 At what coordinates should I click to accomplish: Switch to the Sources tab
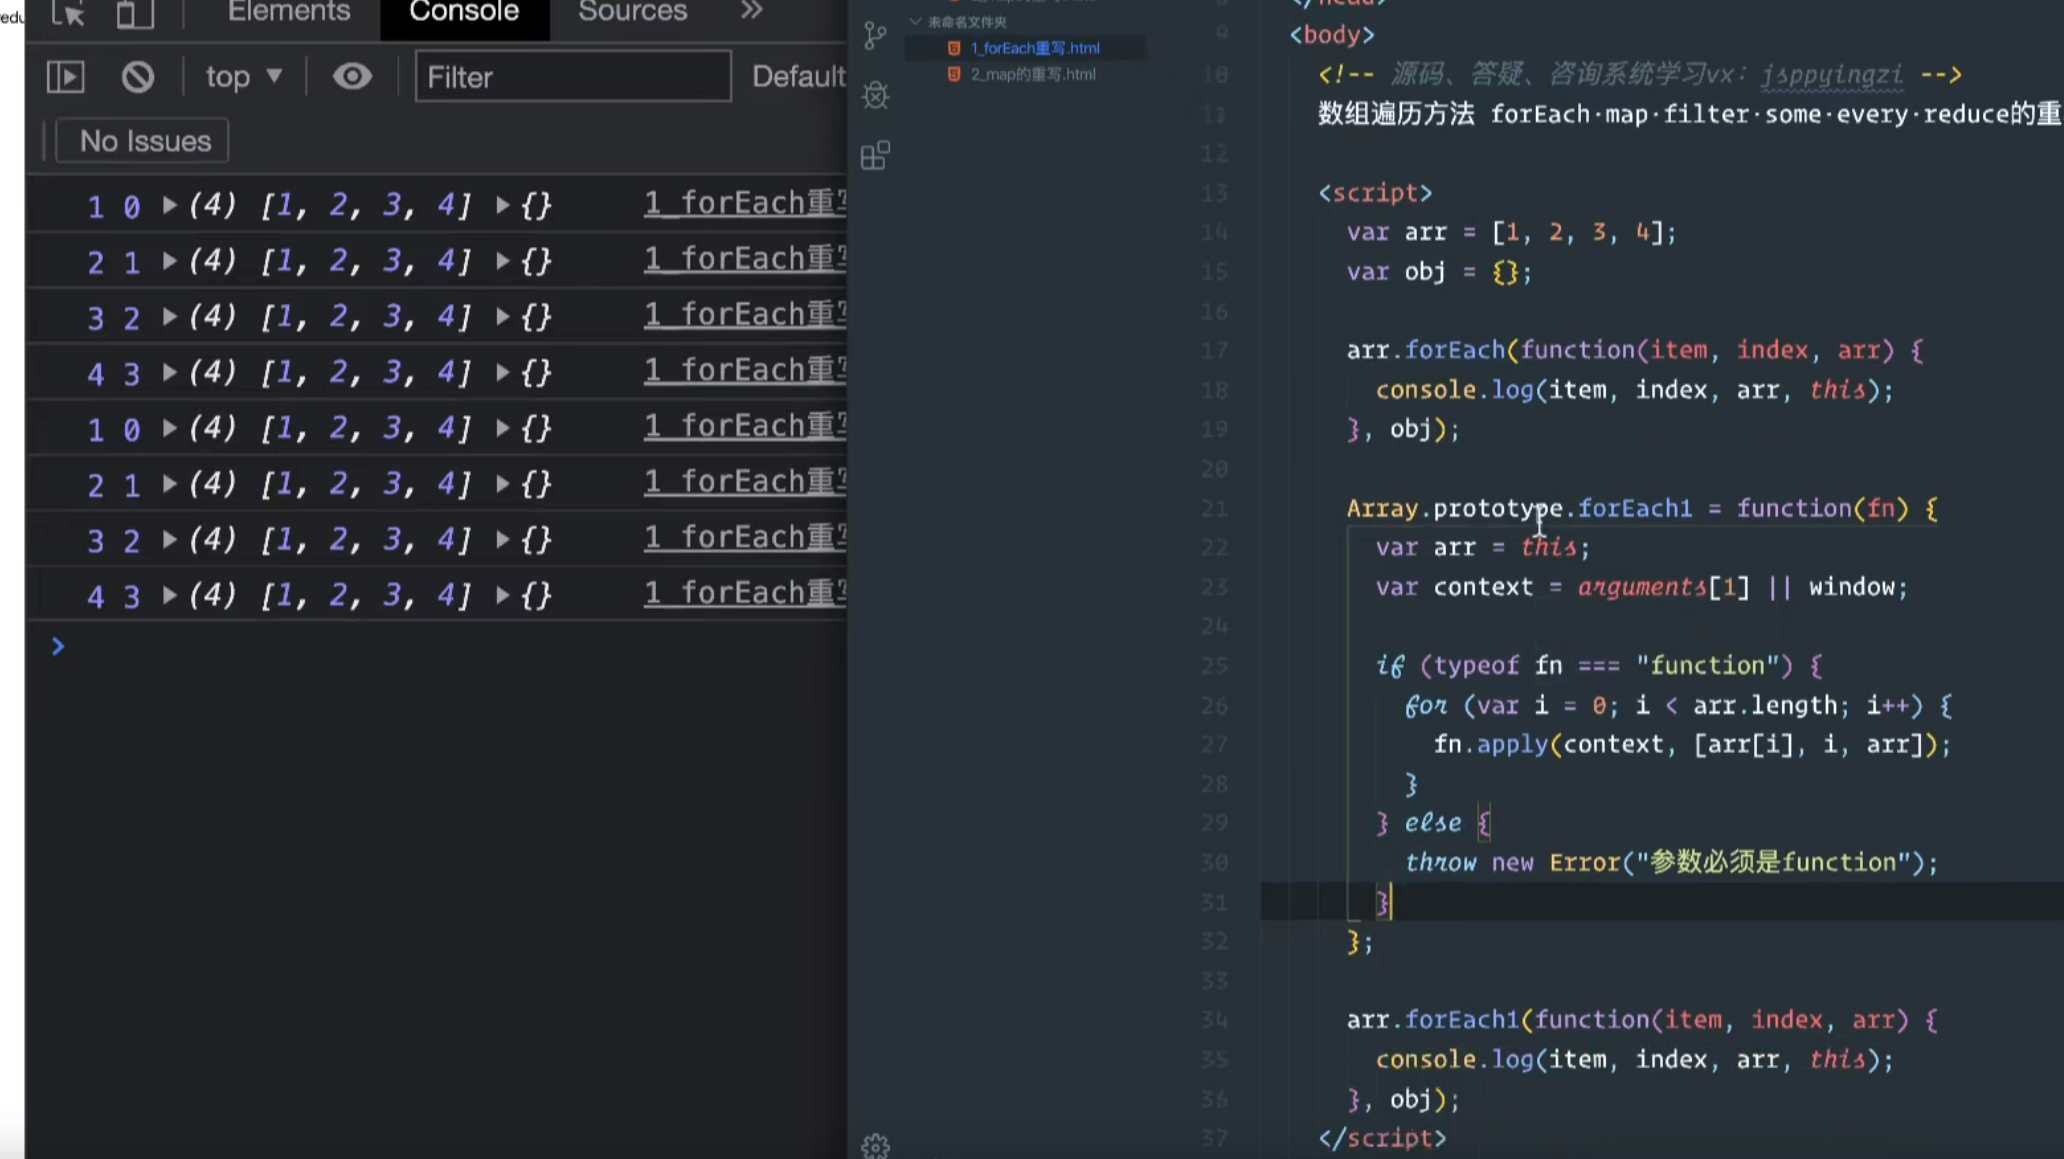coord(632,12)
